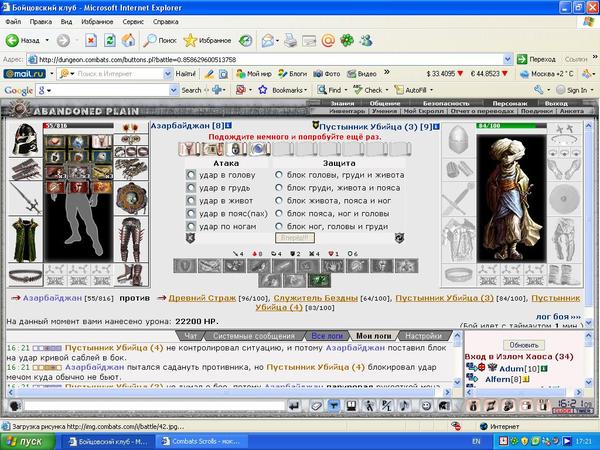Open the Google toolbar wrench settings dropdown
The width and height of the screenshot is (600, 450).
tap(548, 90)
